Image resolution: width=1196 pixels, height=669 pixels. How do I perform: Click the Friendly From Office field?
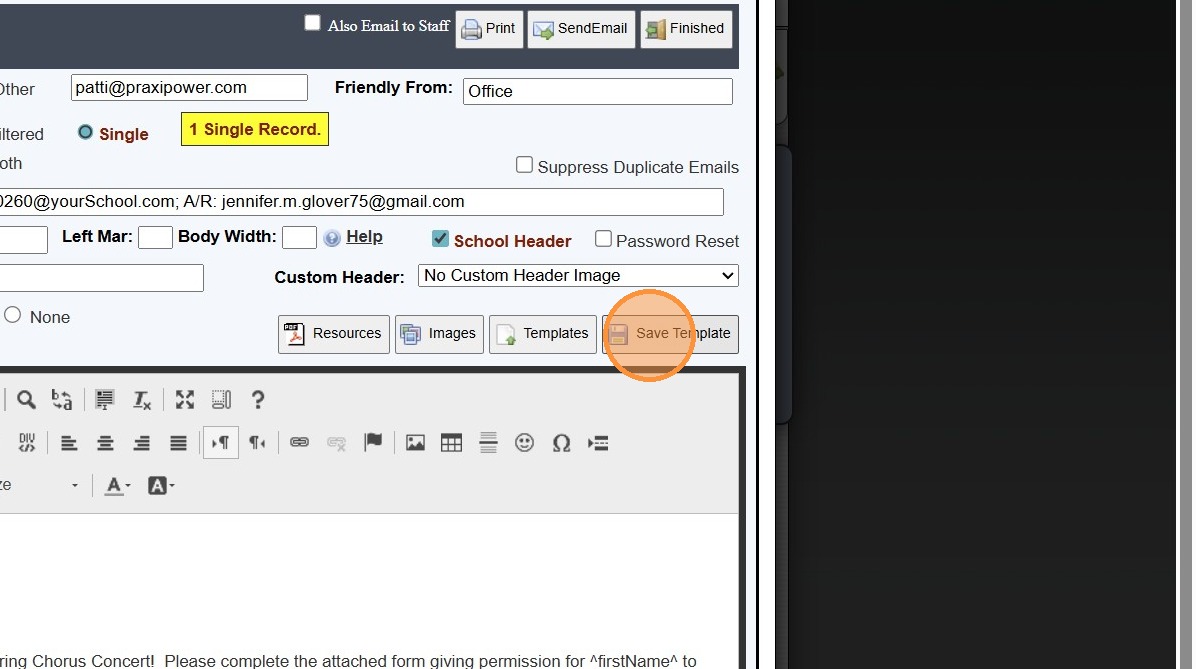click(x=598, y=92)
